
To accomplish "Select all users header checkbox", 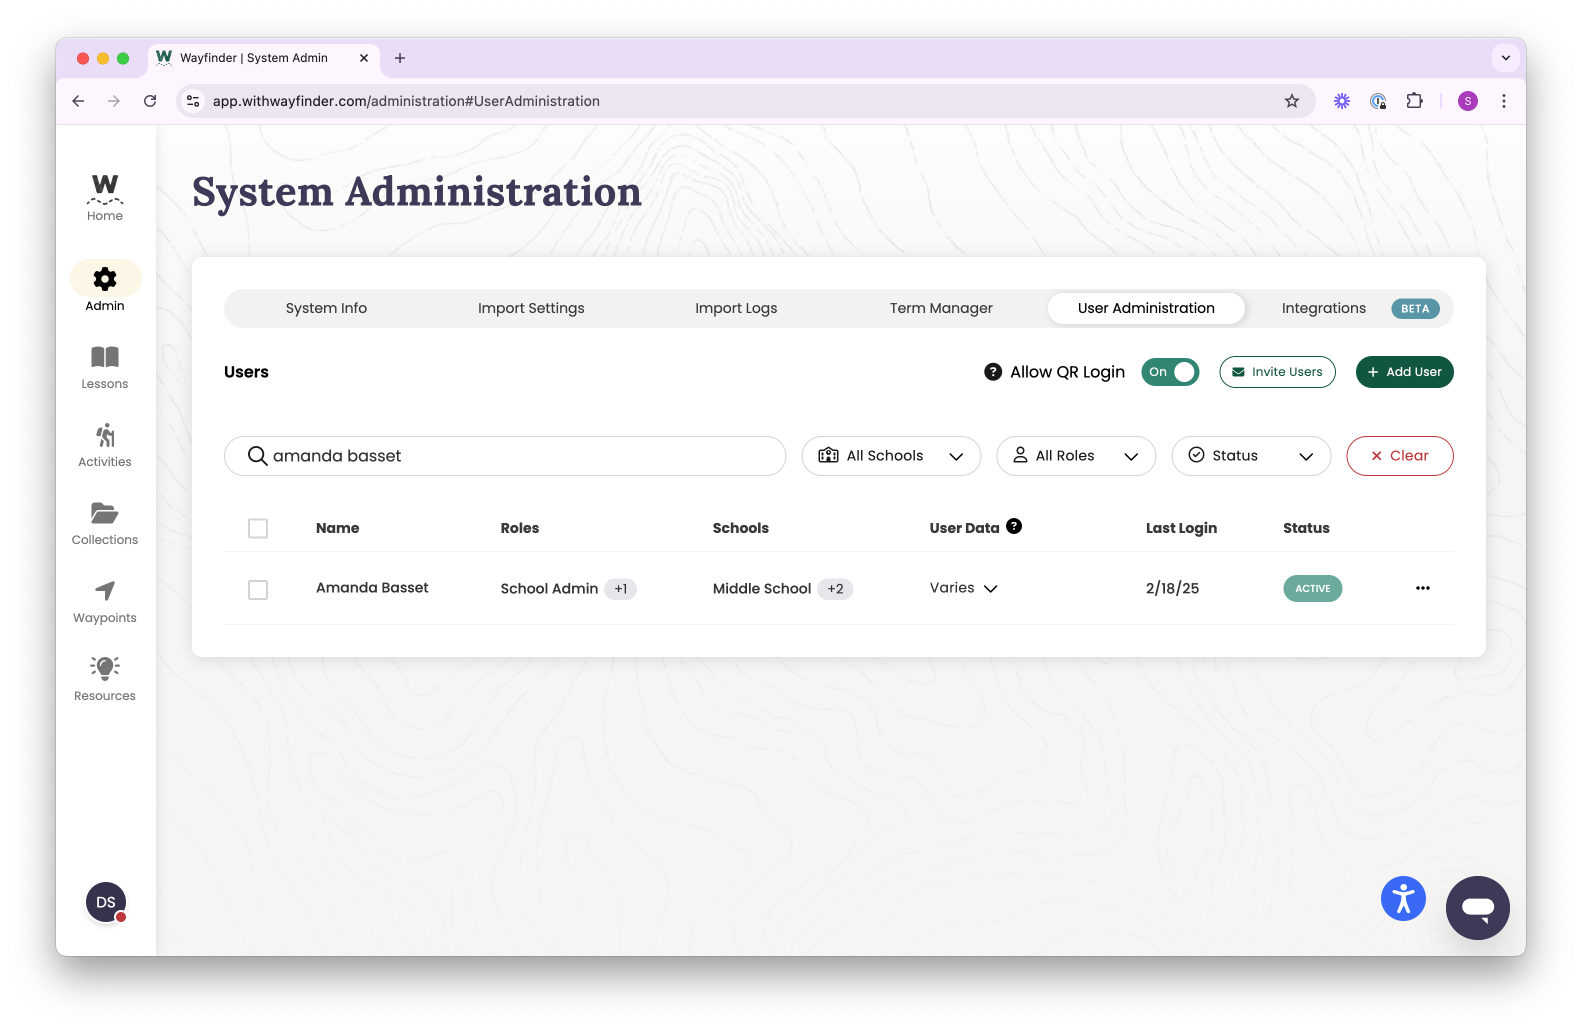I will 258,528.
